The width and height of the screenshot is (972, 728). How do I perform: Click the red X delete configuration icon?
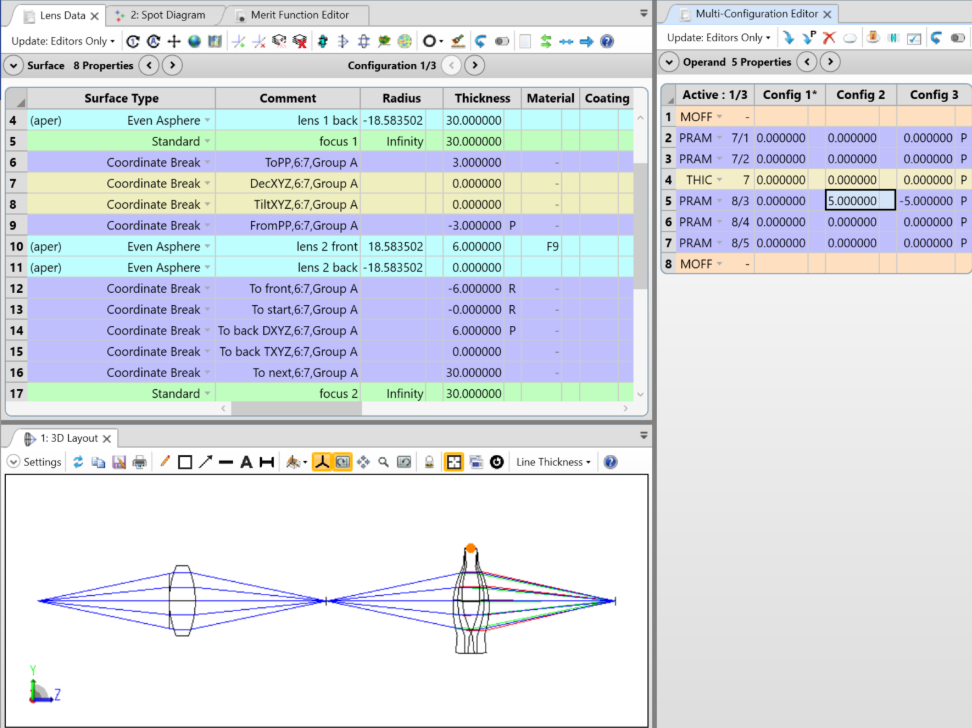(829, 38)
